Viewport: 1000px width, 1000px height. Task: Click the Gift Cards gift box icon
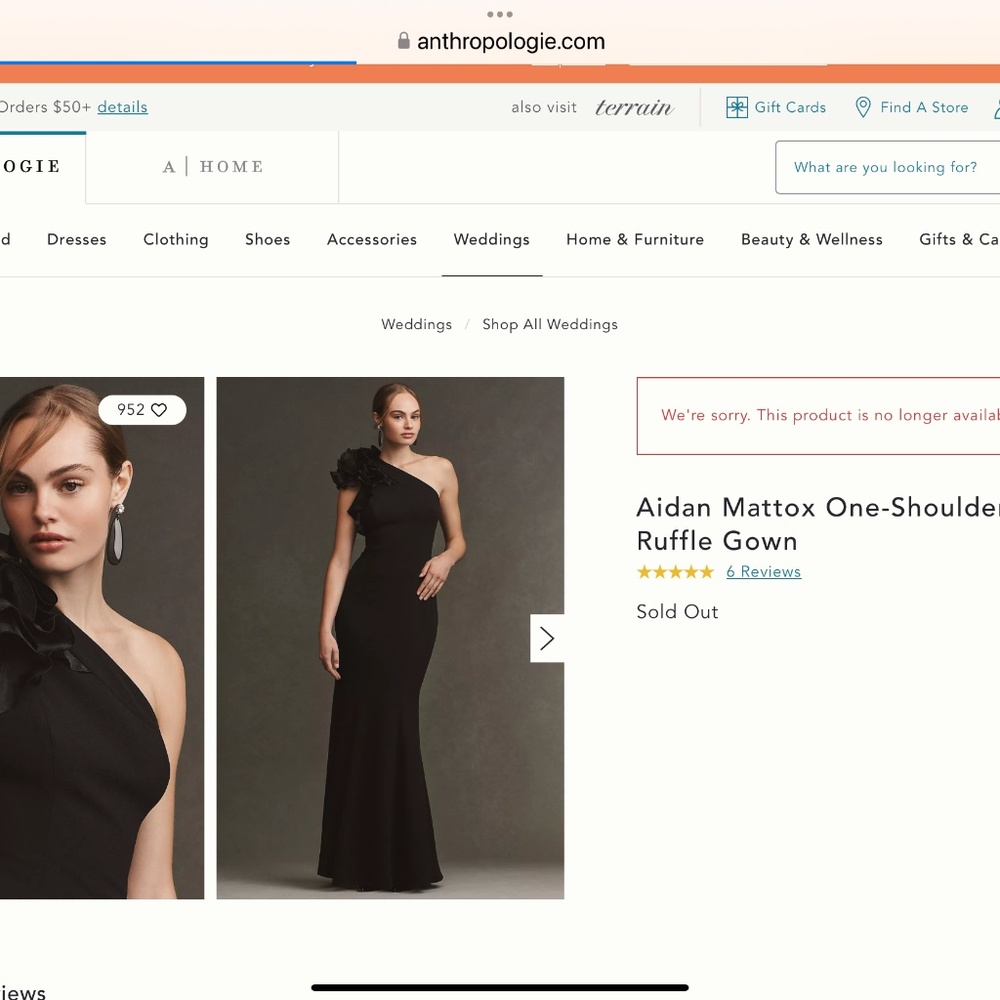(737, 107)
